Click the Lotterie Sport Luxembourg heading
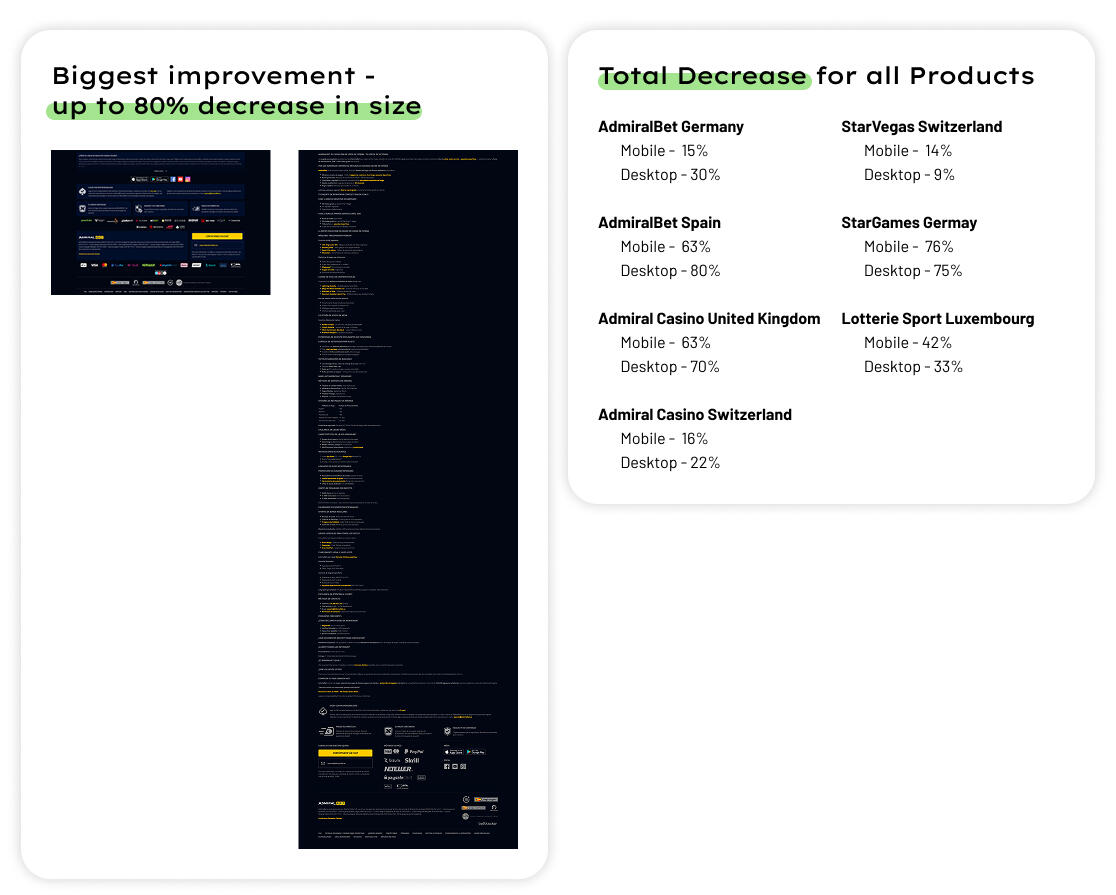The height and width of the screenshot is (895, 1116). coord(937,319)
